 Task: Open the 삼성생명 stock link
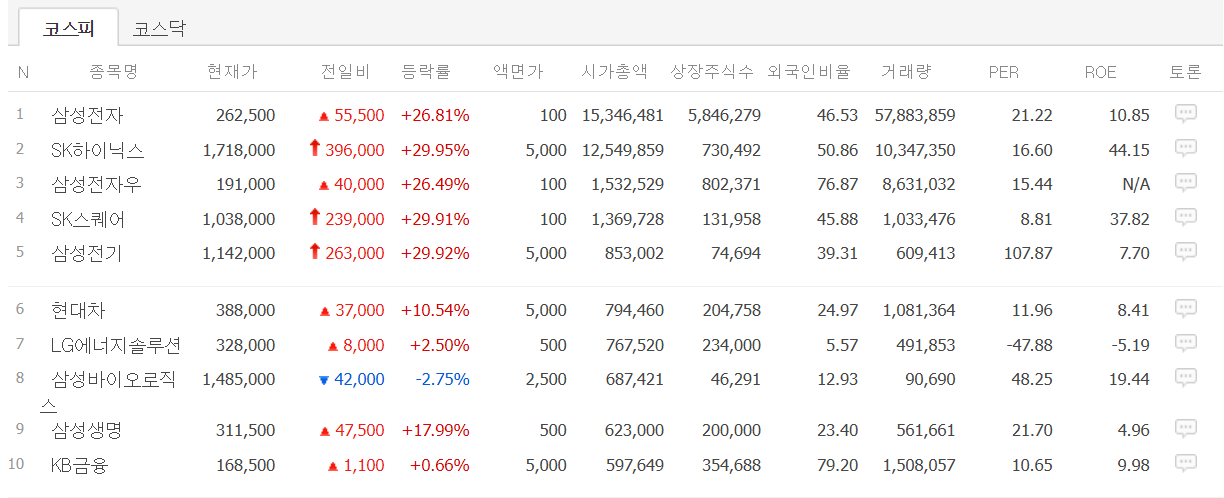click(87, 430)
